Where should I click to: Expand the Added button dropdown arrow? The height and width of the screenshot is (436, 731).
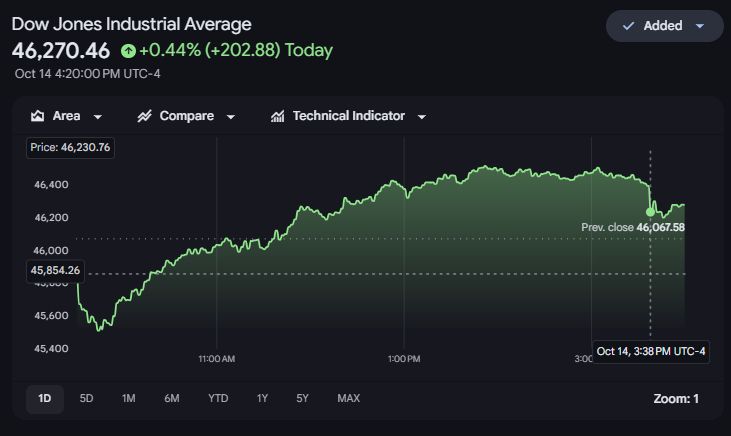700,26
